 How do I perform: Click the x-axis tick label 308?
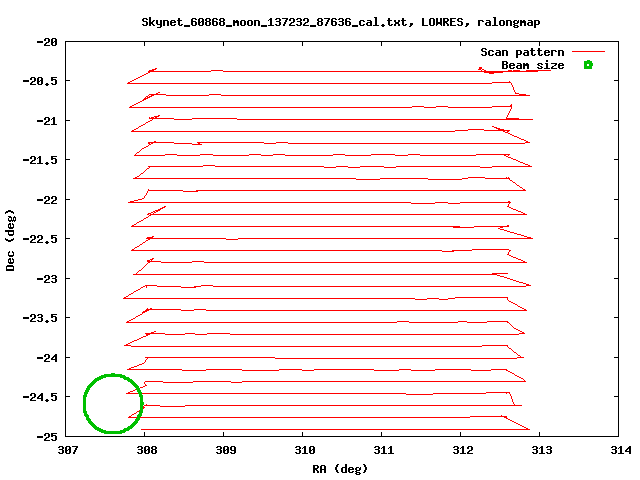click(147, 450)
